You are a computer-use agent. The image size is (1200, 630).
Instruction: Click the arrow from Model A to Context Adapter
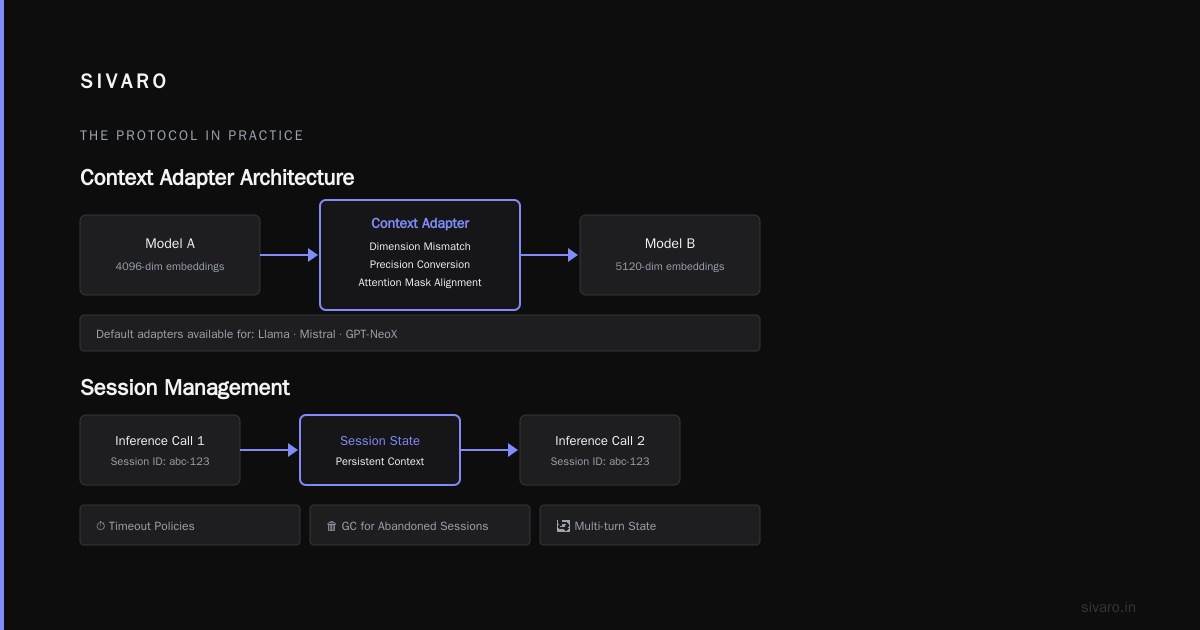[289, 255]
